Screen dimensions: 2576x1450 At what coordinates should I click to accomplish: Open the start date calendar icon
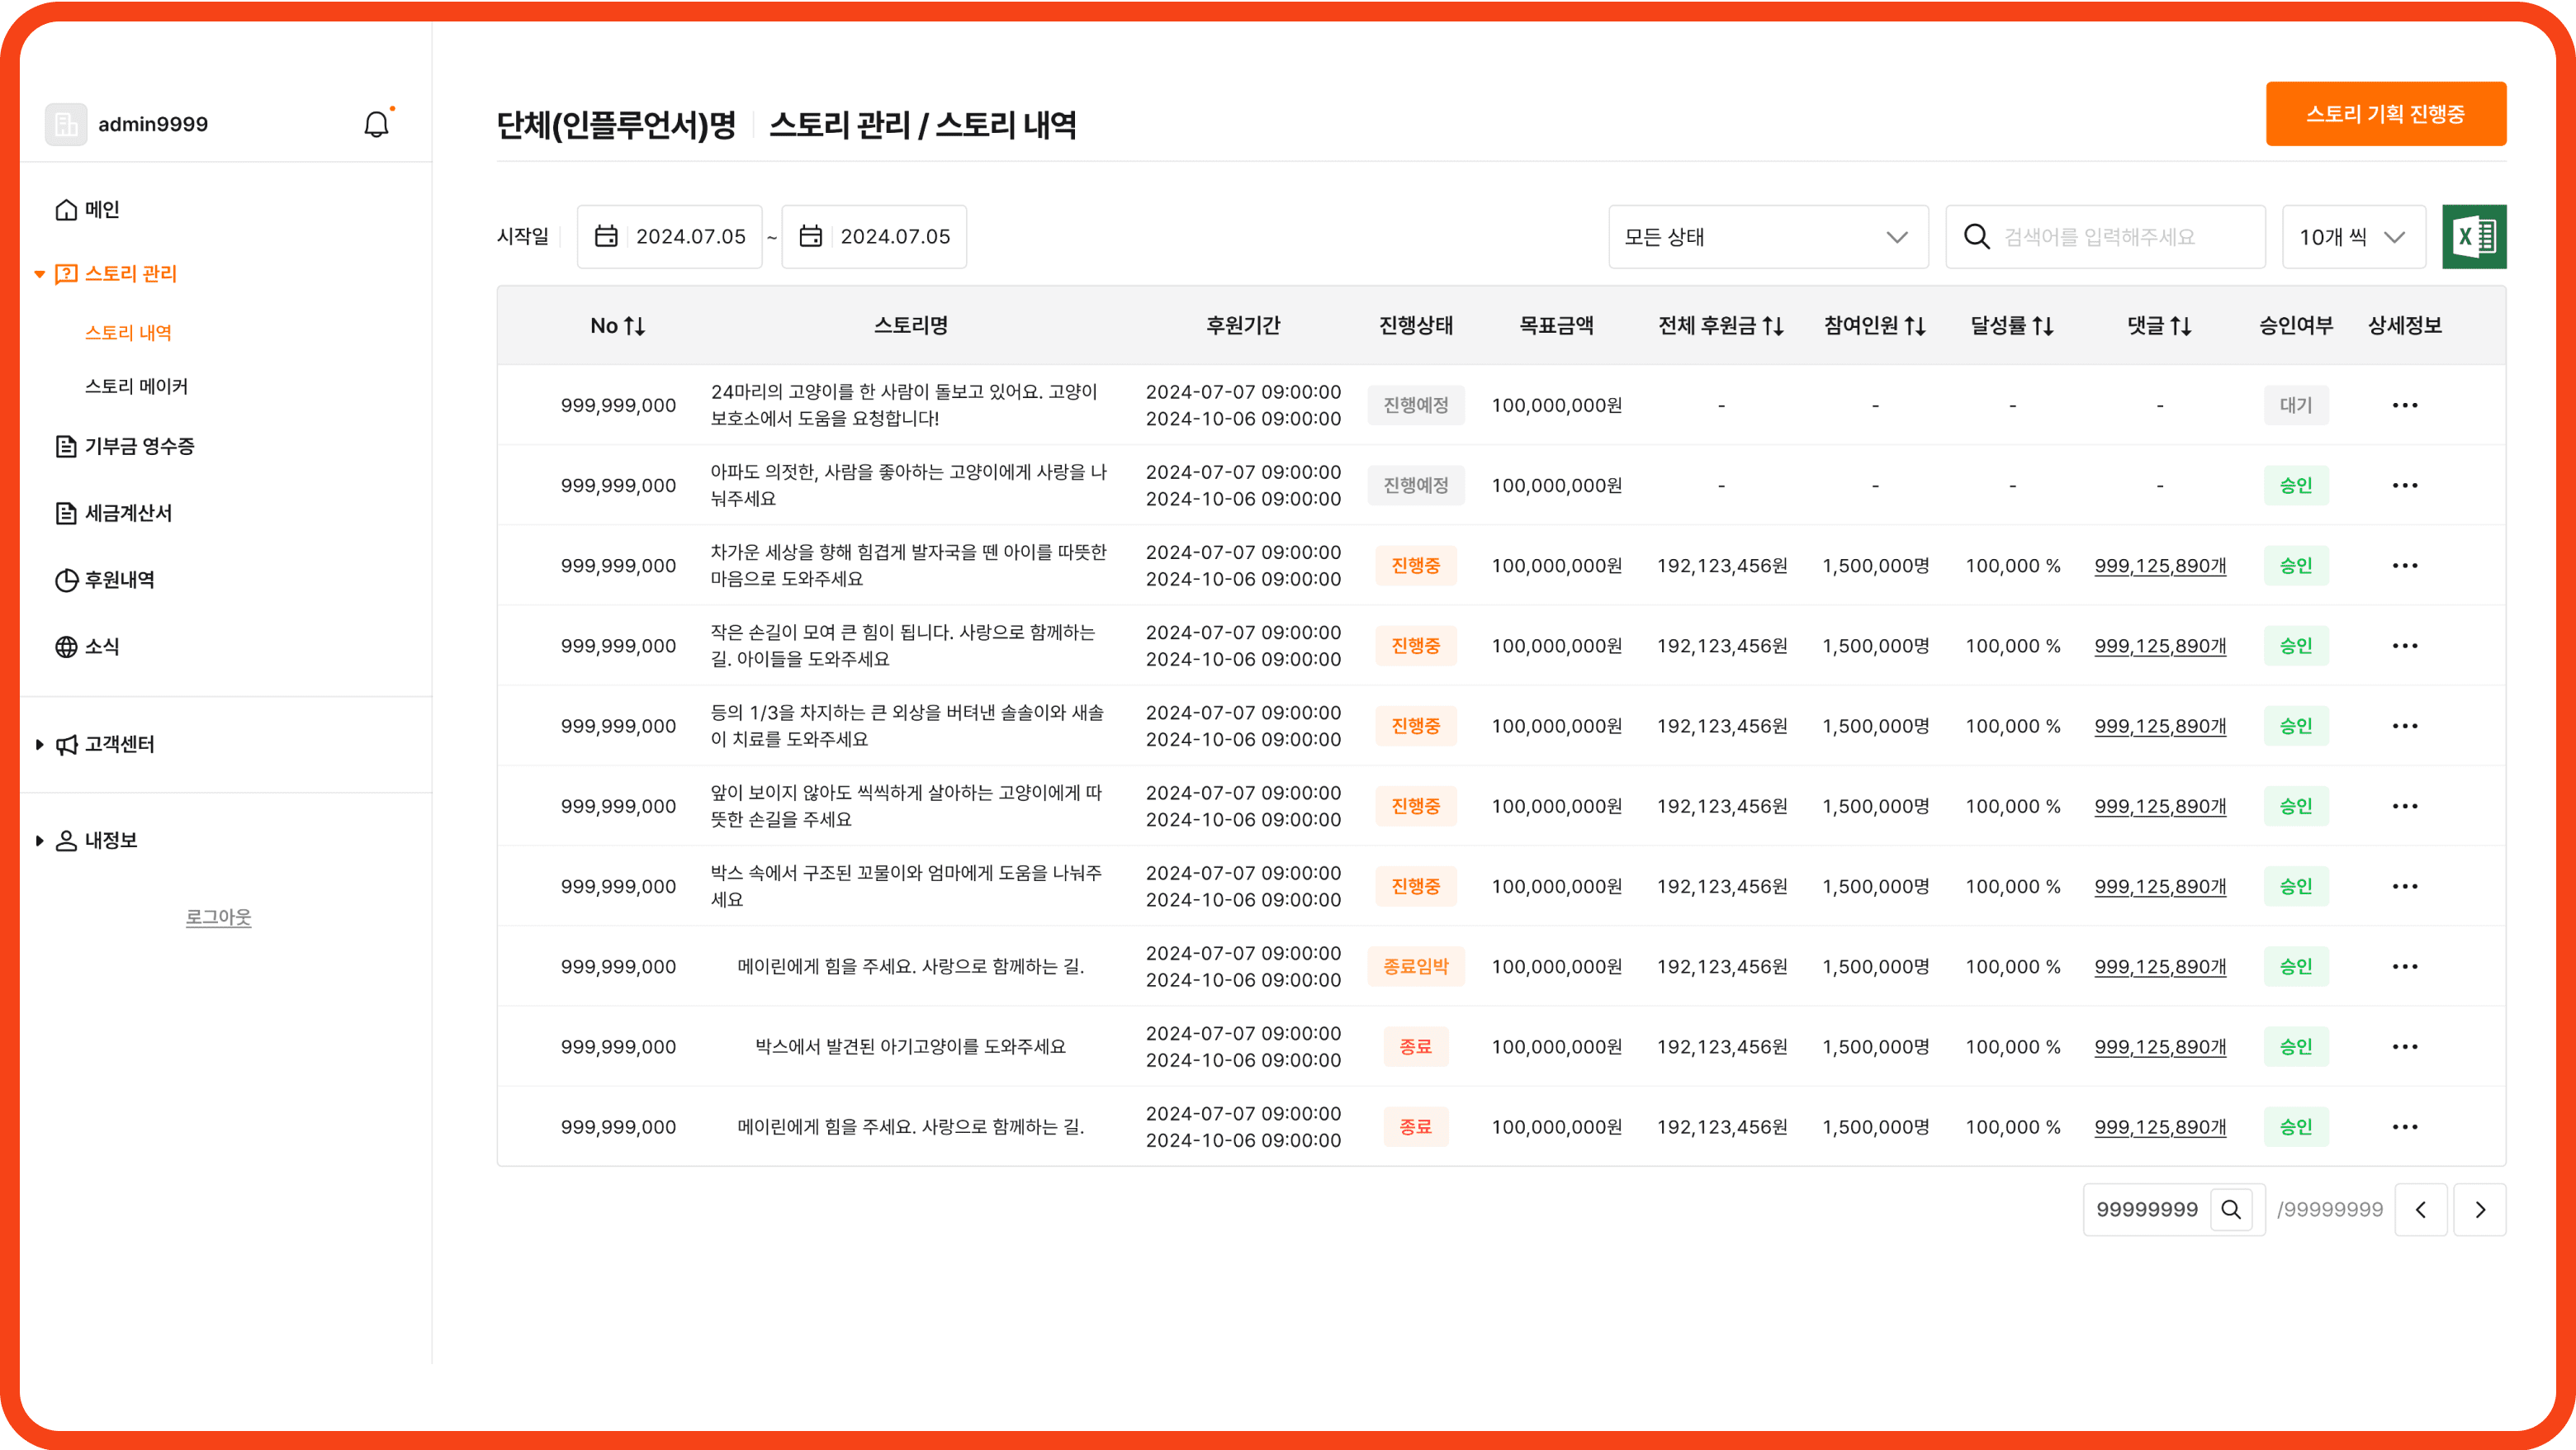[606, 236]
